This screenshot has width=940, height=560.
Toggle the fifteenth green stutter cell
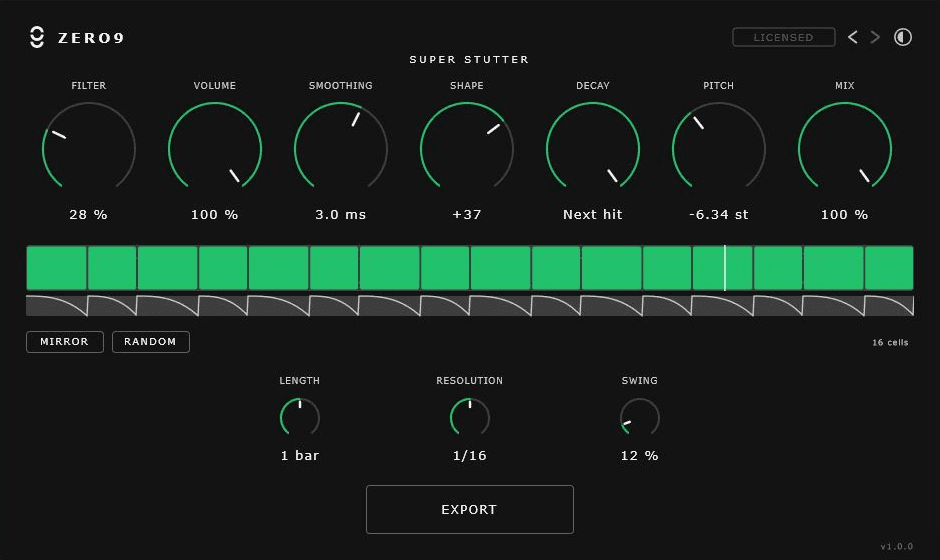[x=833, y=268]
